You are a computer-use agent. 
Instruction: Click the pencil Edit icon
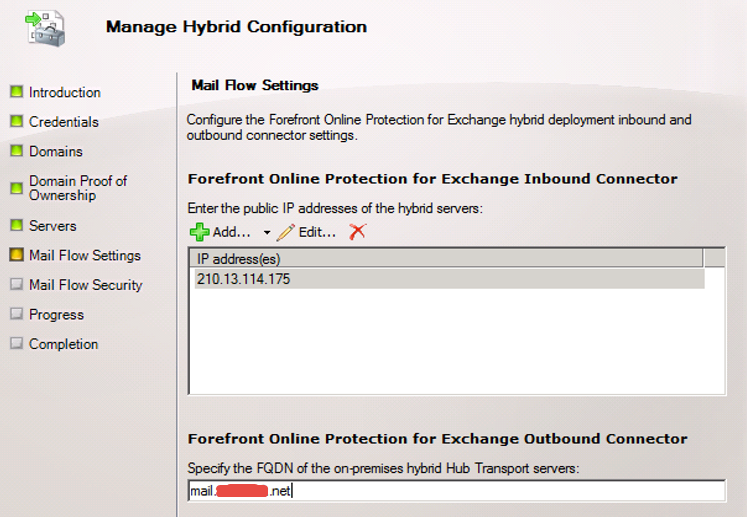(x=286, y=232)
